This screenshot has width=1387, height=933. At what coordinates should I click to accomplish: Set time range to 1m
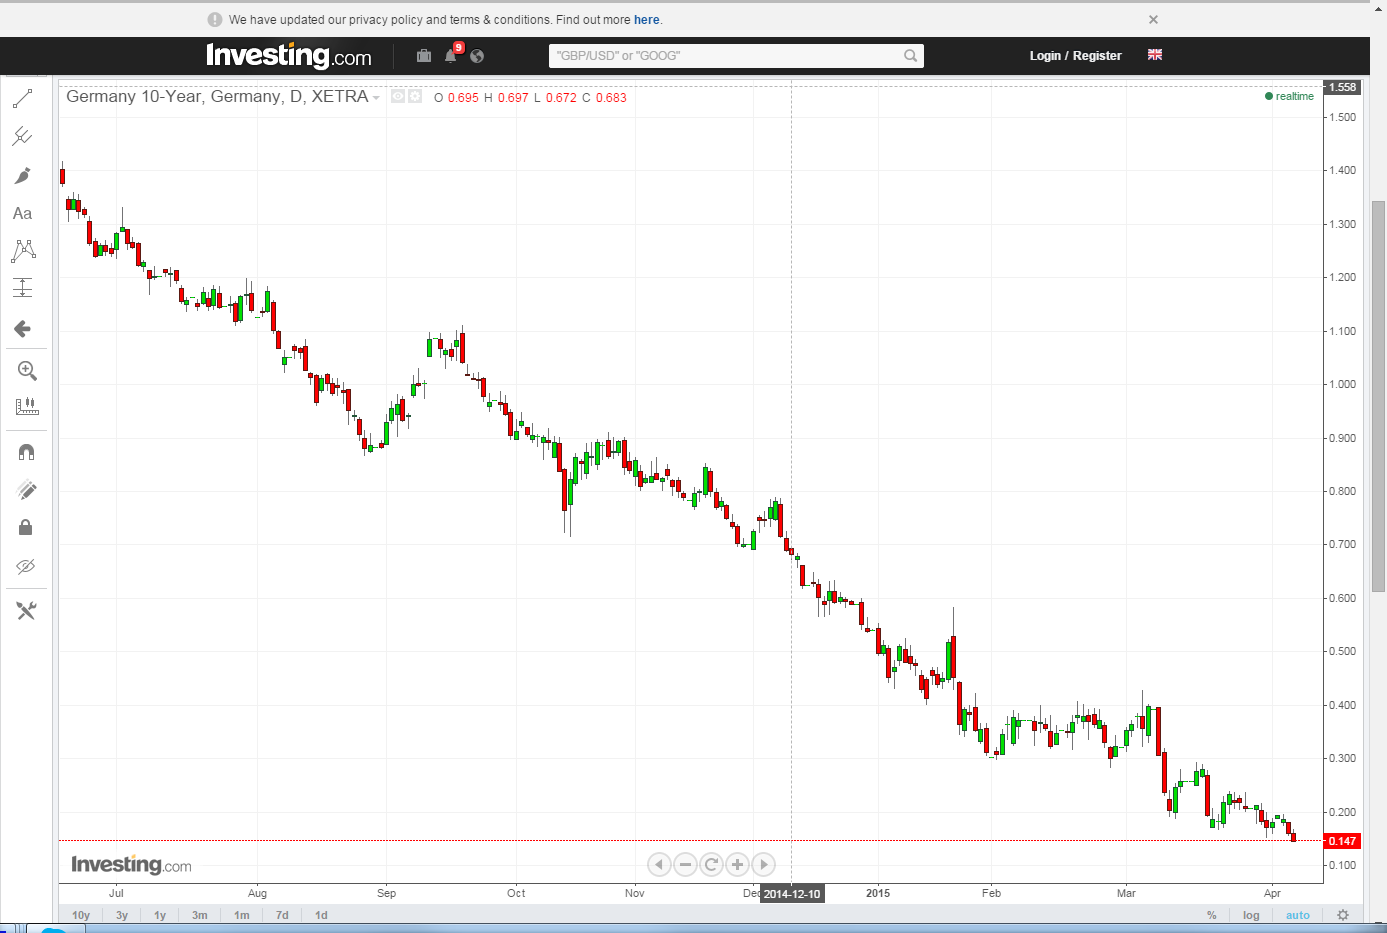coord(242,915)
